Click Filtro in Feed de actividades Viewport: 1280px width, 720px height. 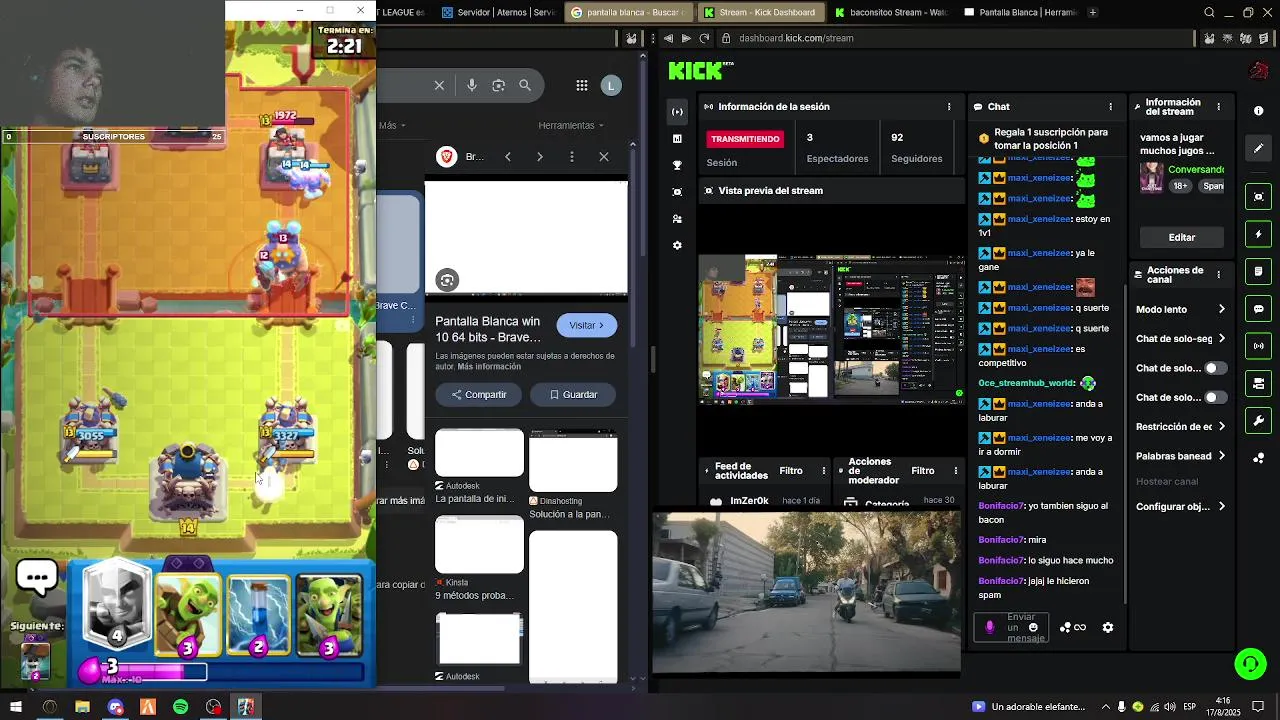point(791,470)
